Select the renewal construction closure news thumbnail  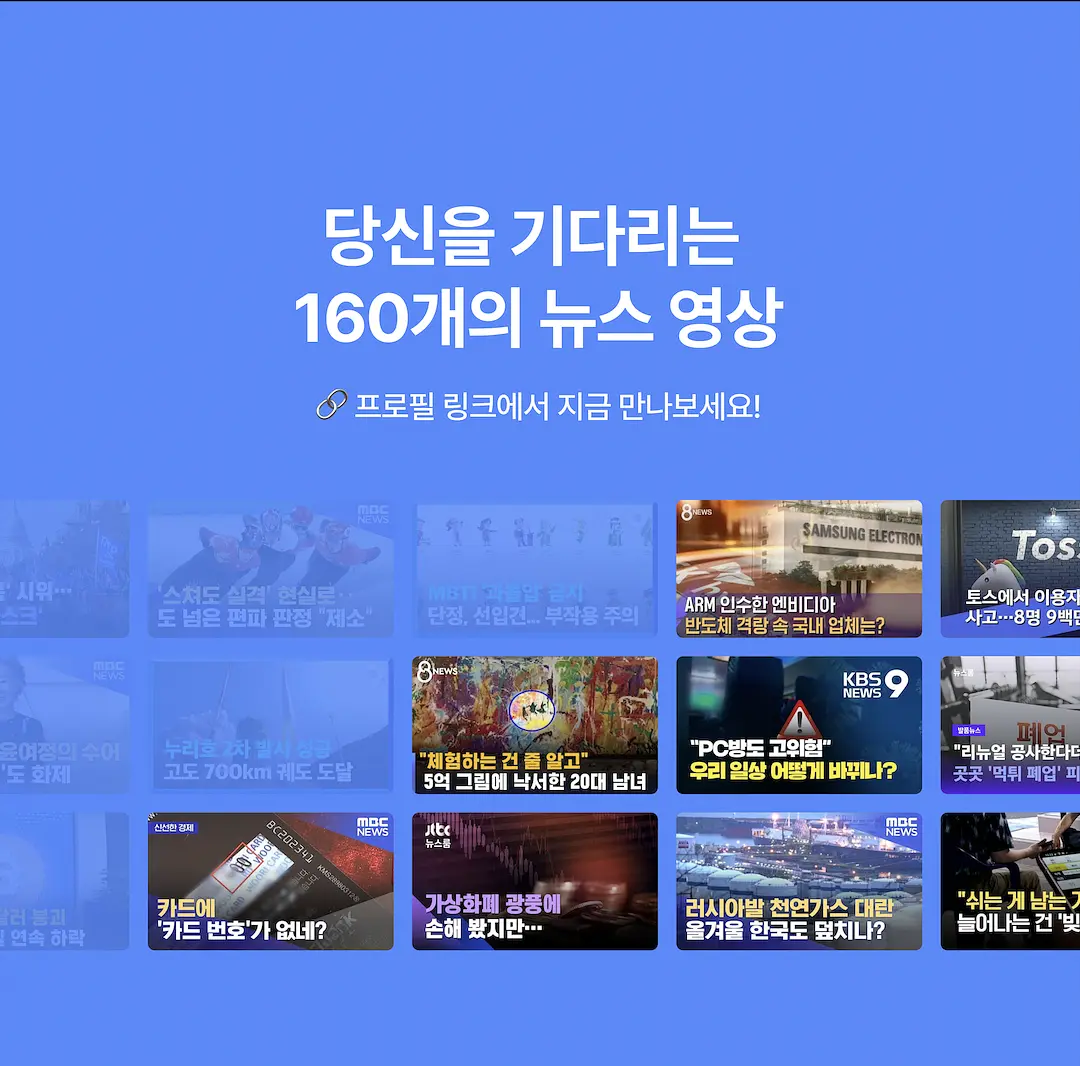[x=1010, y=725]
